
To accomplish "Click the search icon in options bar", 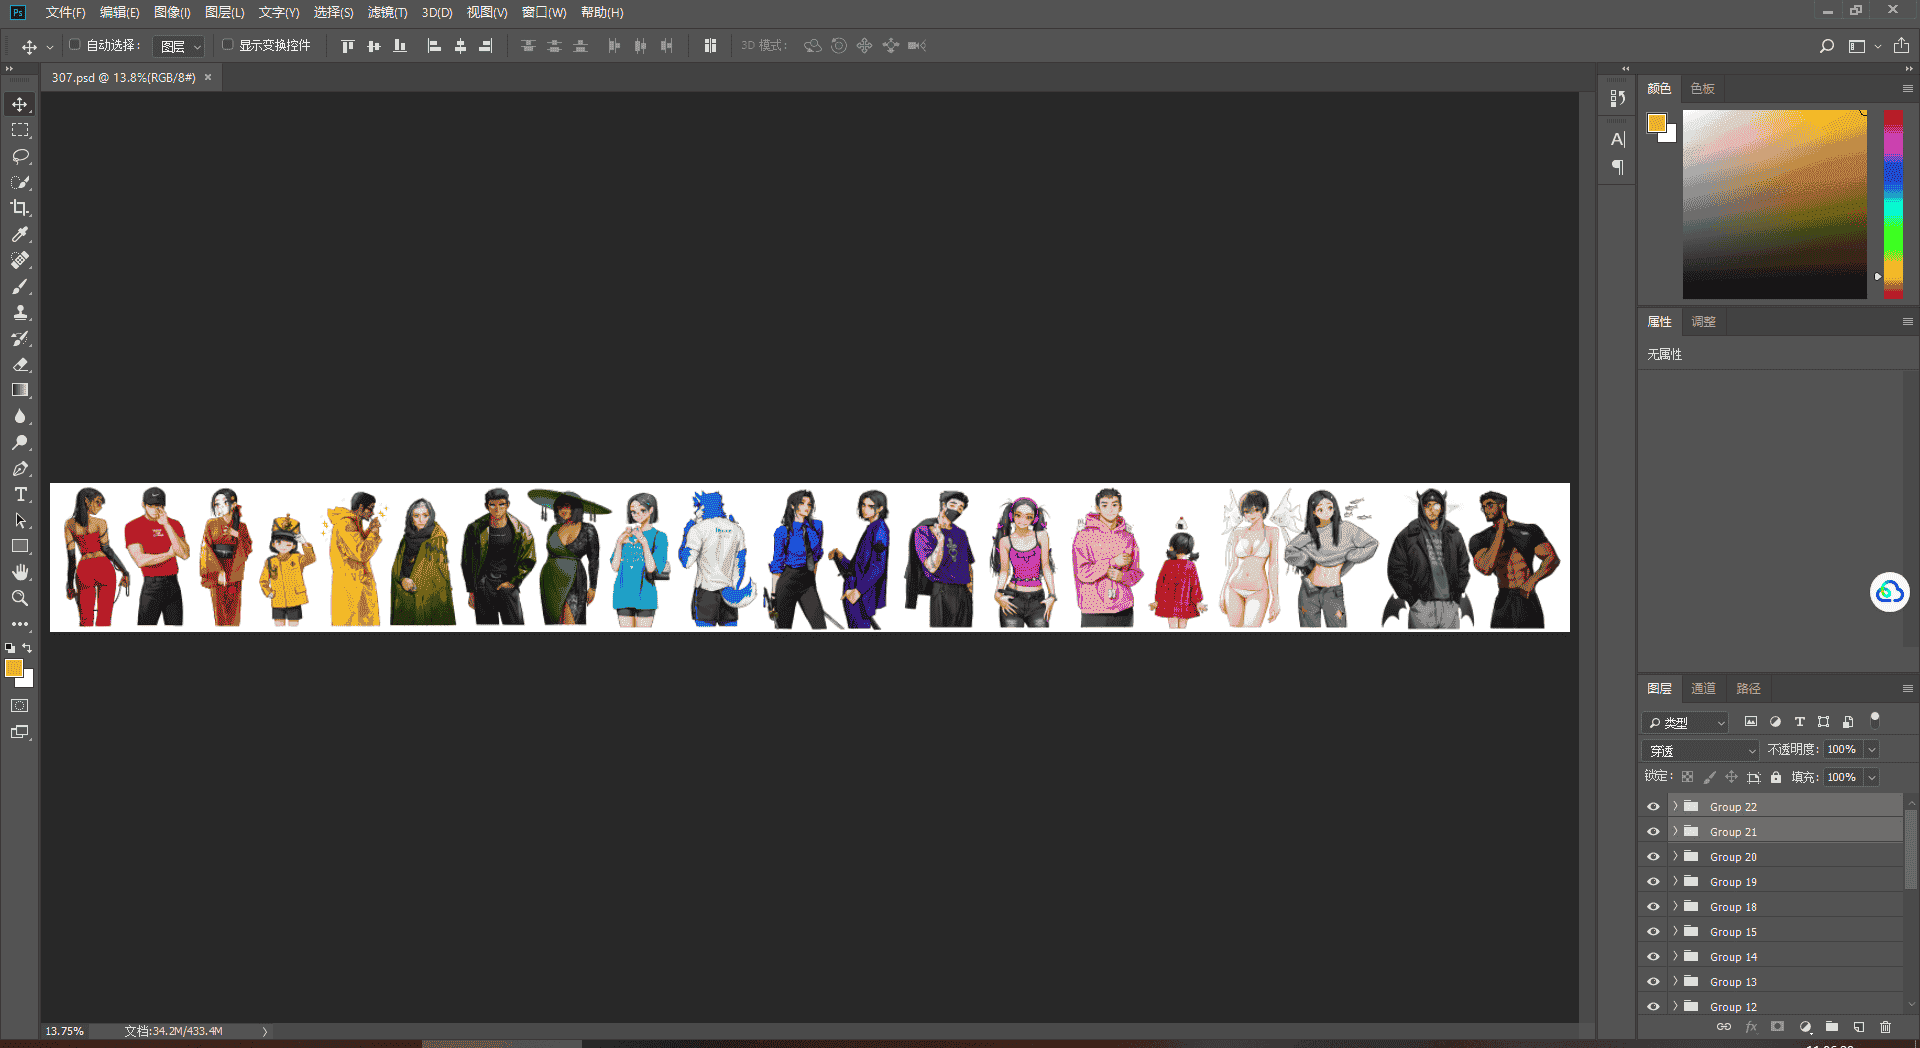I will pos(1826,46).
